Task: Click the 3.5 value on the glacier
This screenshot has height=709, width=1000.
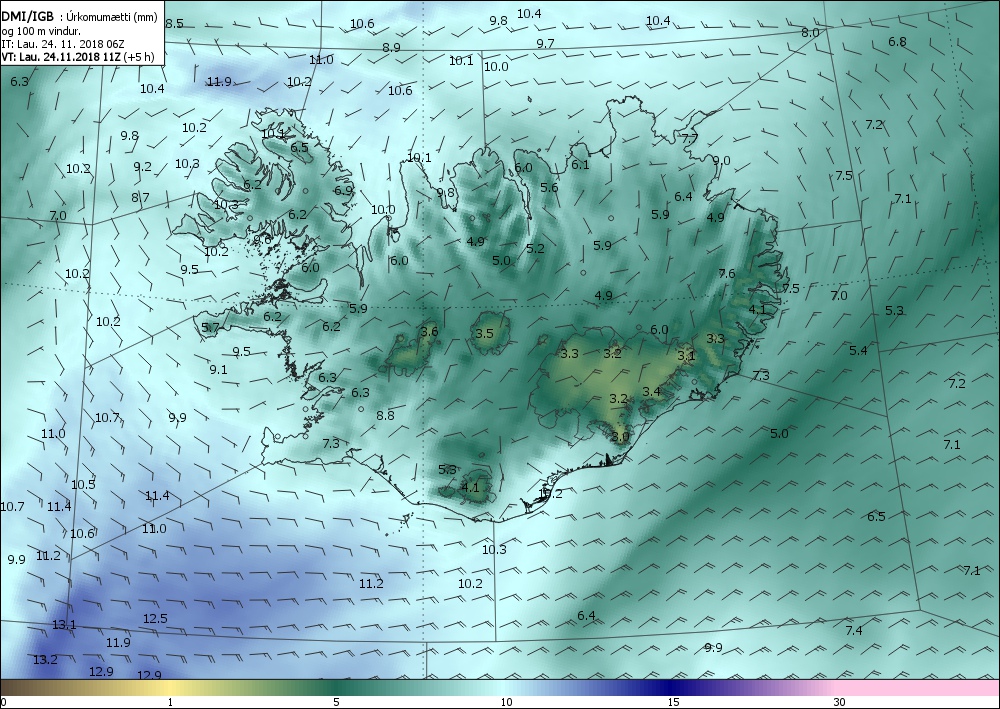Action: [485, 333]
